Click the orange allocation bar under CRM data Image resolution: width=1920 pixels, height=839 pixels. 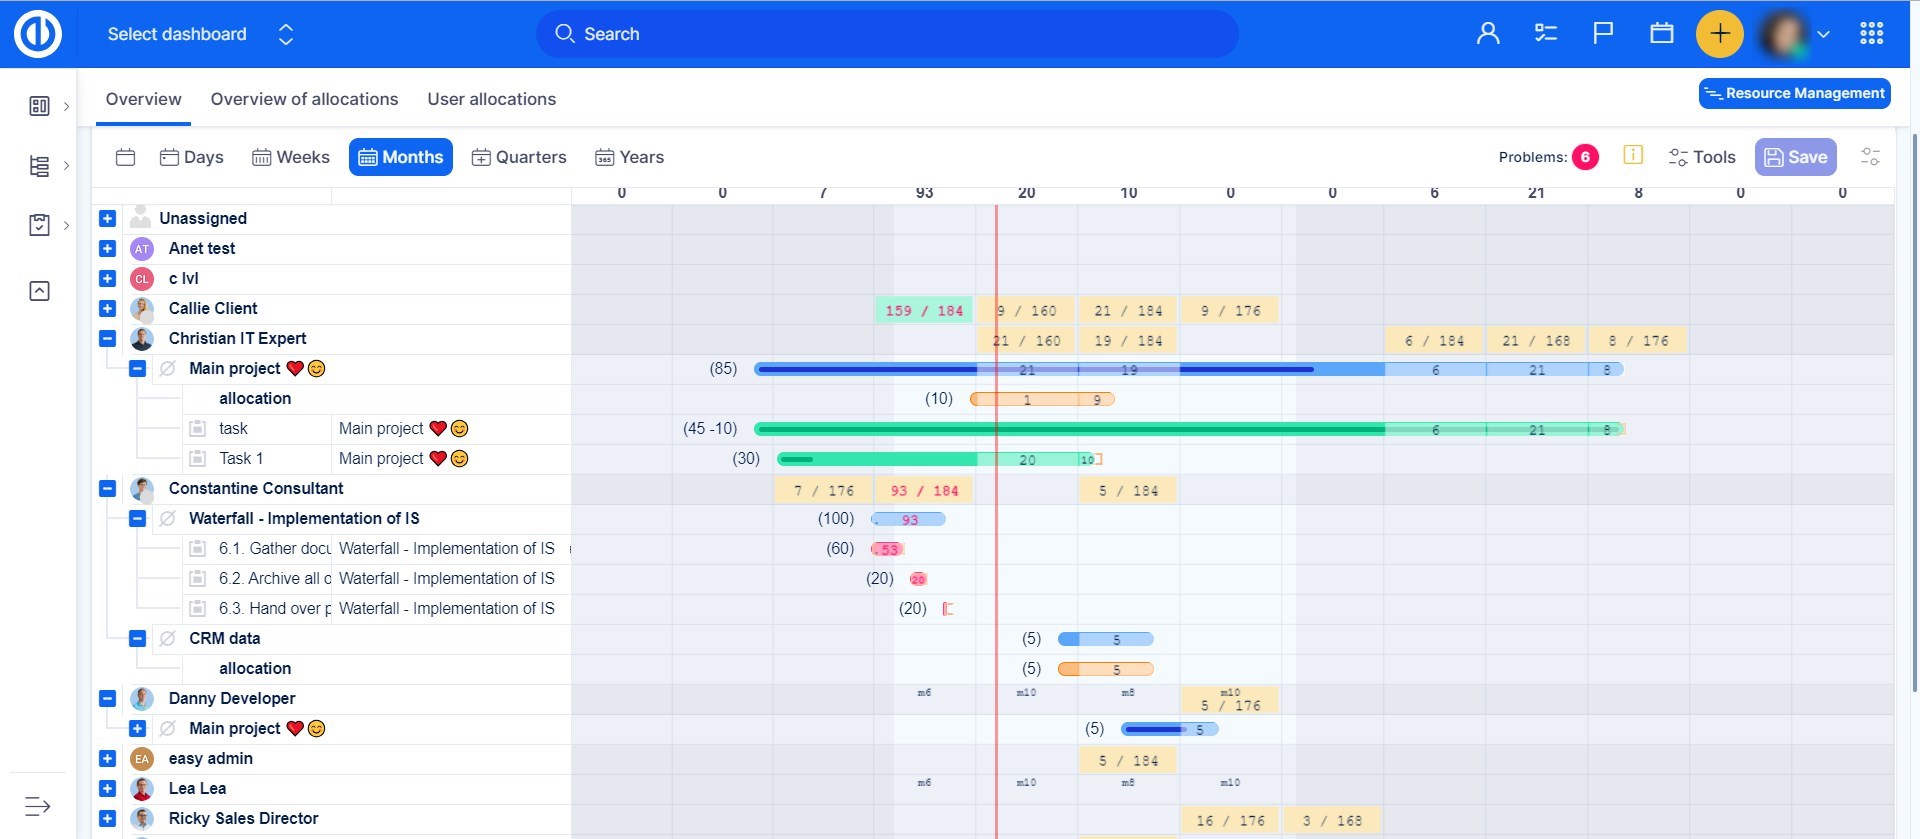point(1105,669)
